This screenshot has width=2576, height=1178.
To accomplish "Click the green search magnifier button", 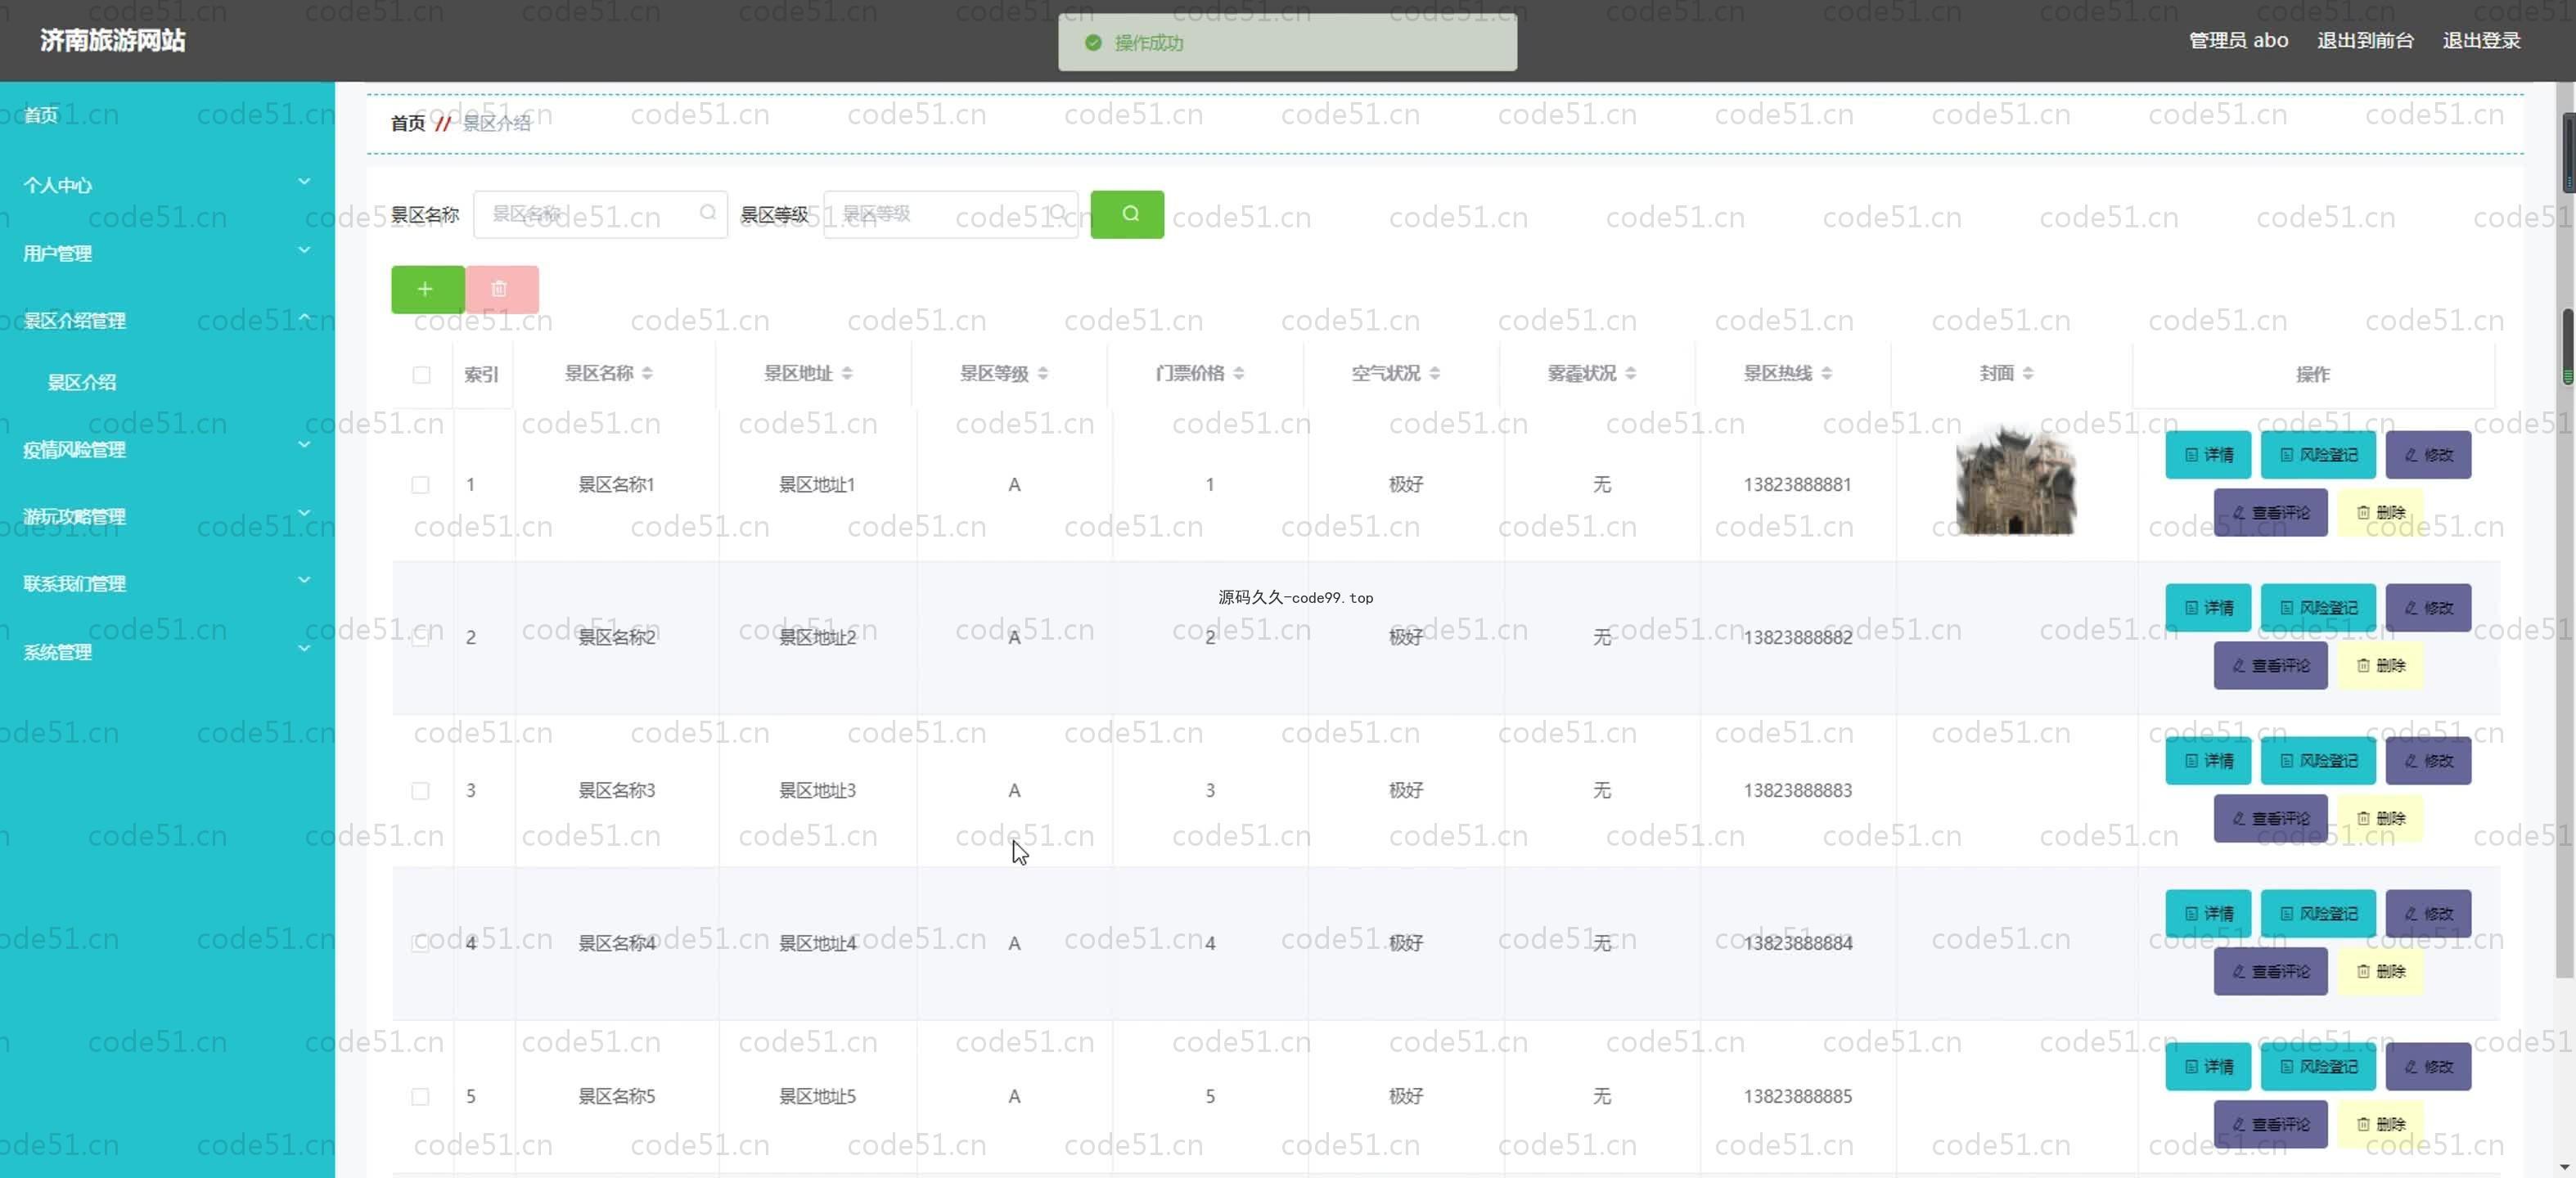I will click(1127, 214).
